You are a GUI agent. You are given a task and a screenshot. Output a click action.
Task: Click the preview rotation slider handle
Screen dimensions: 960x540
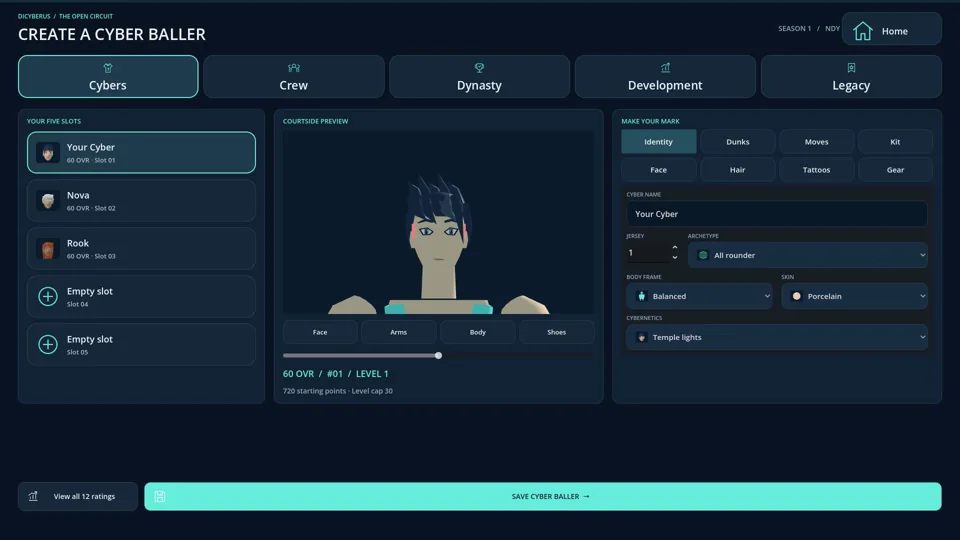(438, 355)
